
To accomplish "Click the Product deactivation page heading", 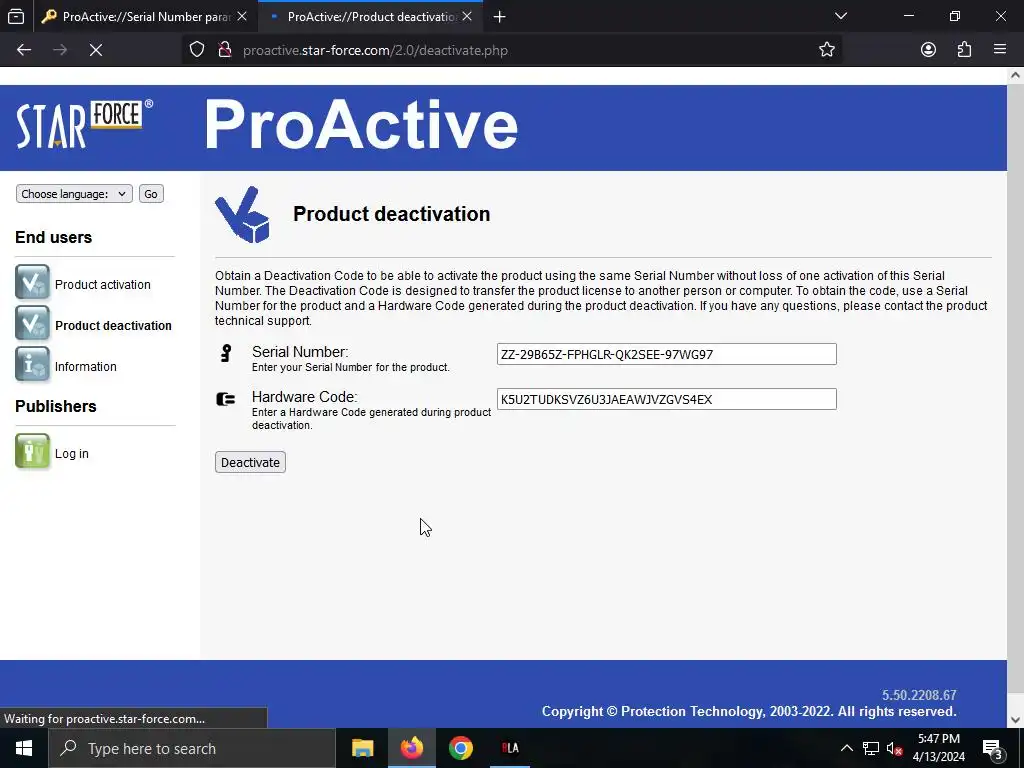I will 391,214.
